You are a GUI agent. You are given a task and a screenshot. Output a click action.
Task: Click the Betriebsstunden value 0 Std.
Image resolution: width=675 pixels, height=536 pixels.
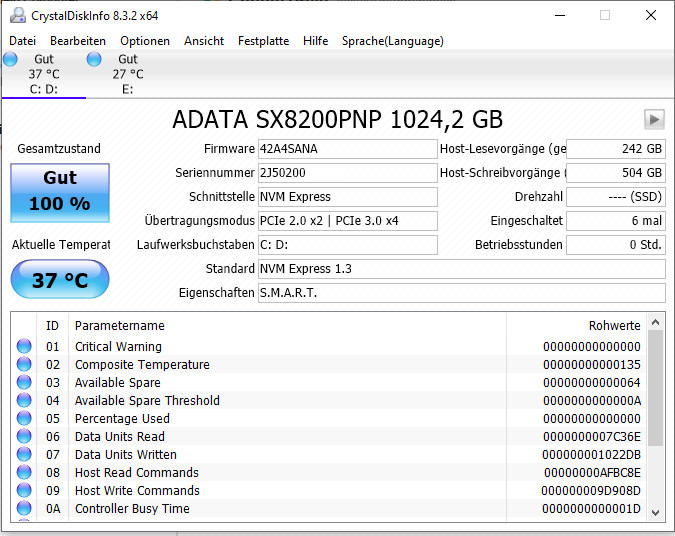tap(616, 245)
